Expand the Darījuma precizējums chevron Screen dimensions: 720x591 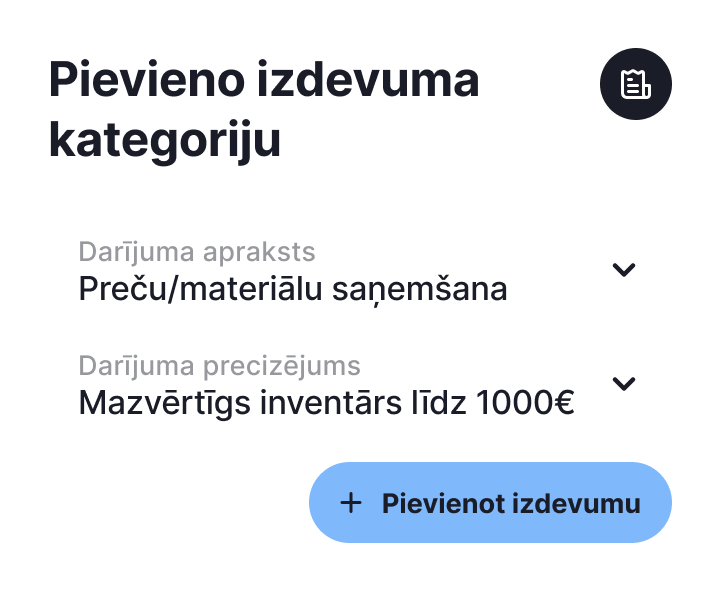[x=624, y=384]
